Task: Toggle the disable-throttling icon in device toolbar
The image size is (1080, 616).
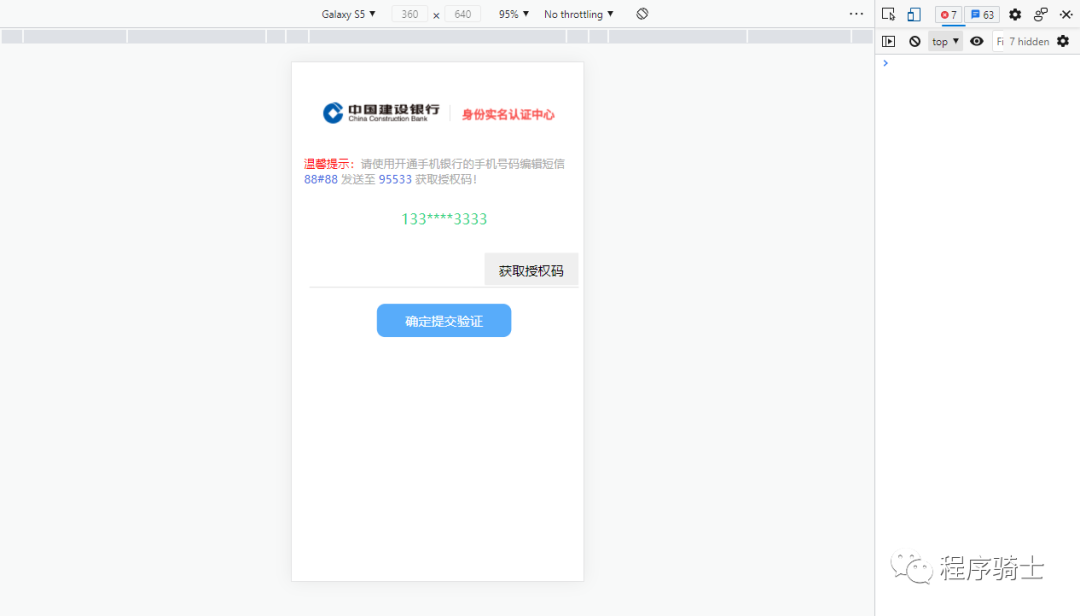Action: pyautogui.click(x=642, y=14)
